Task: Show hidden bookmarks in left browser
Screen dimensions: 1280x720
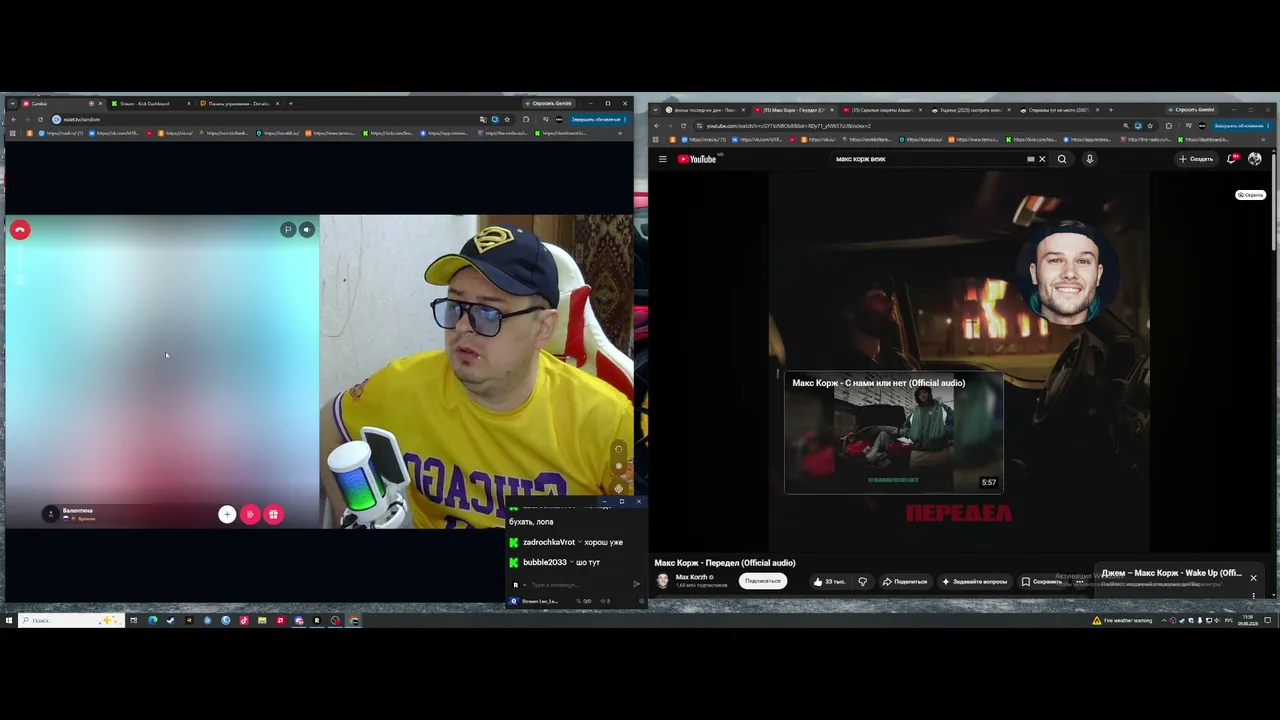Action: tap(620, 133)
